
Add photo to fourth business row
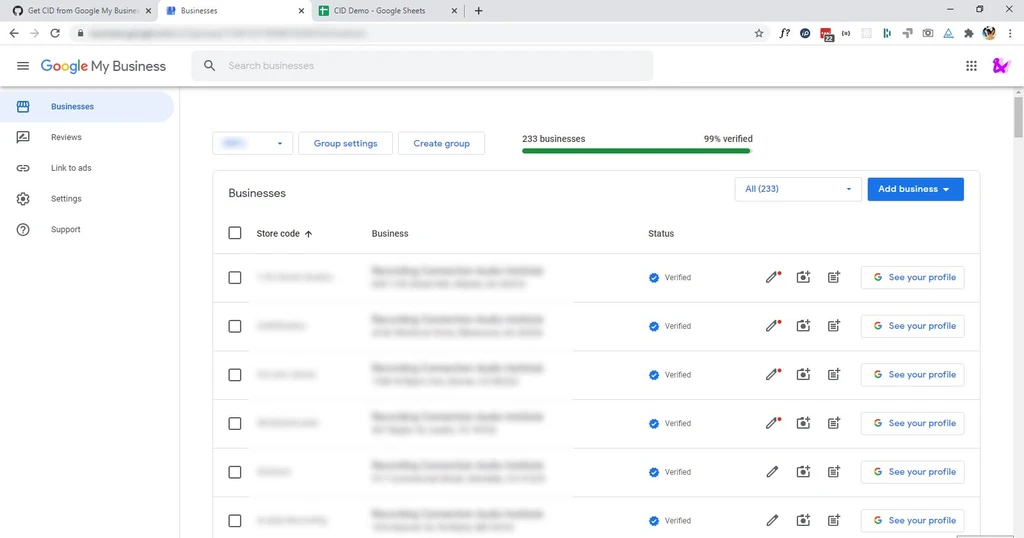[x=803, y=423]
